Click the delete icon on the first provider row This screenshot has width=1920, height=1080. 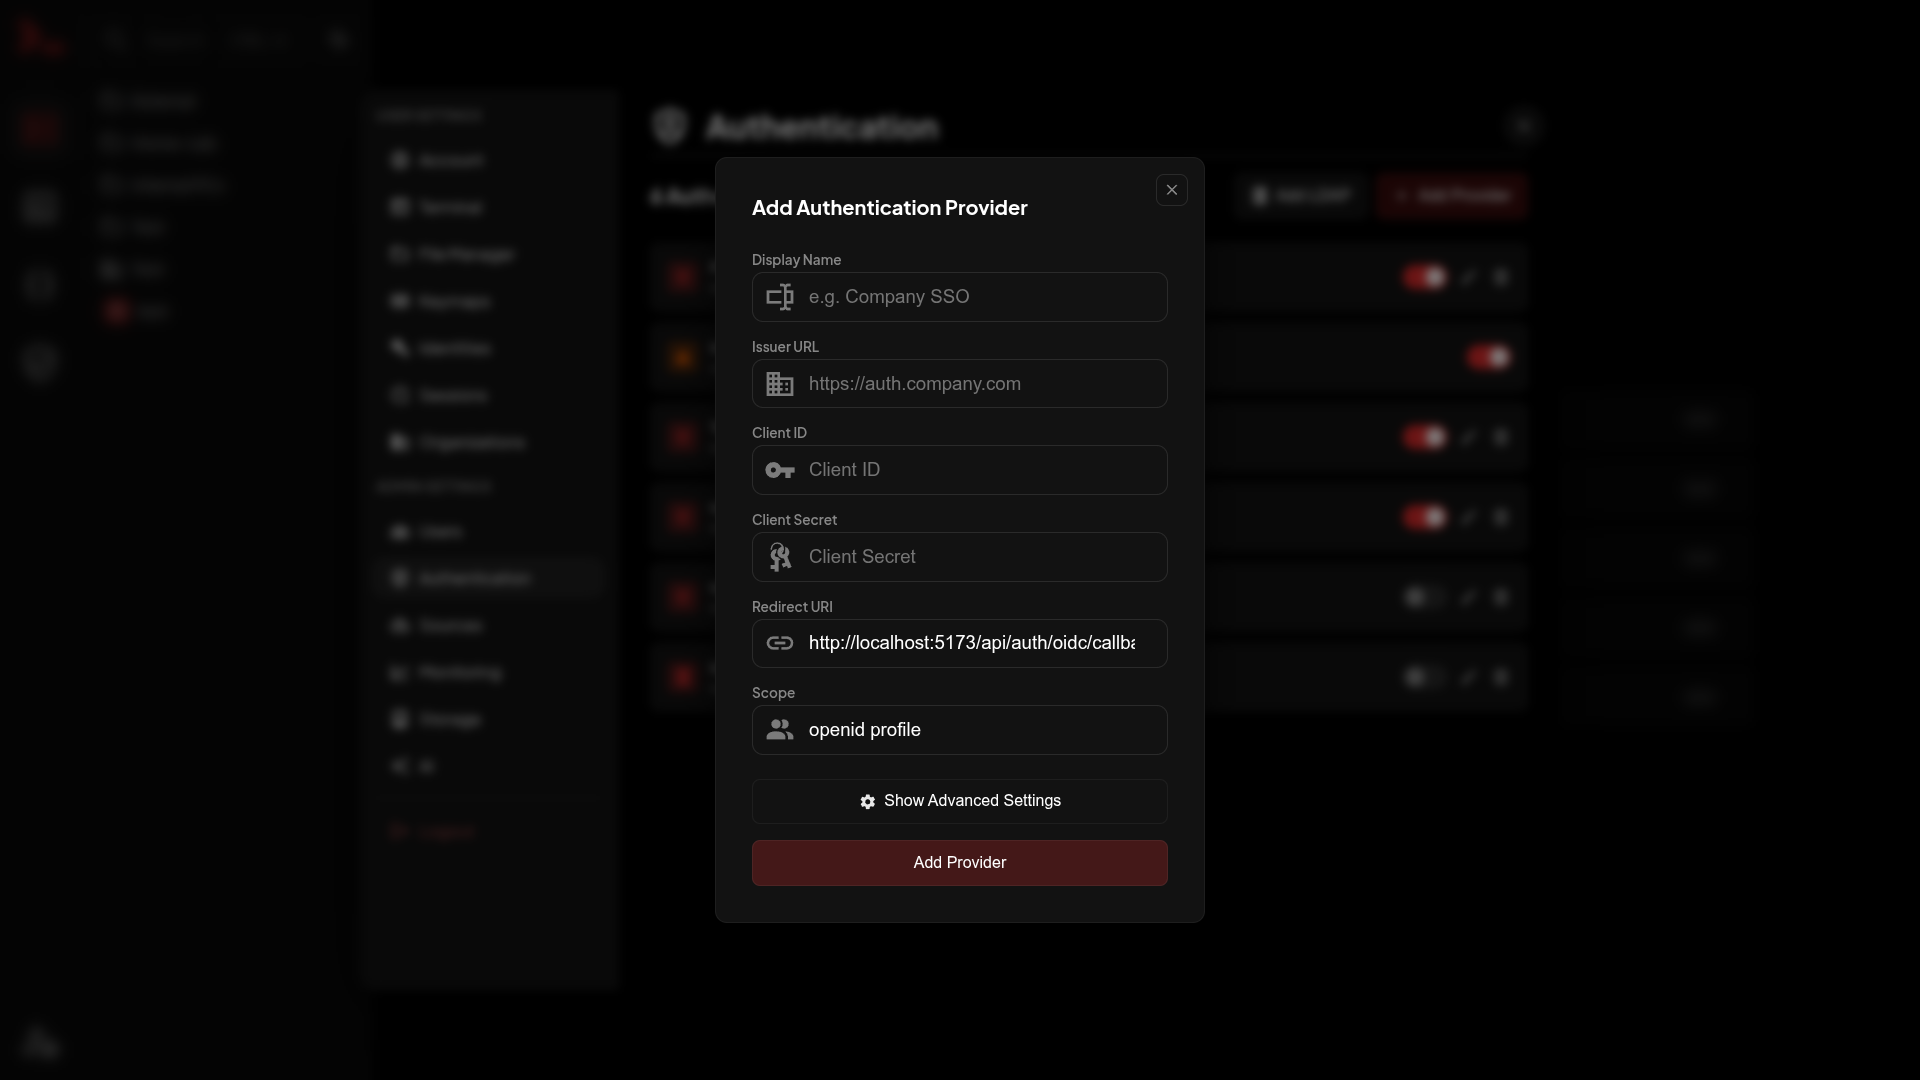pyautogui.click(x=1502, y=277)
